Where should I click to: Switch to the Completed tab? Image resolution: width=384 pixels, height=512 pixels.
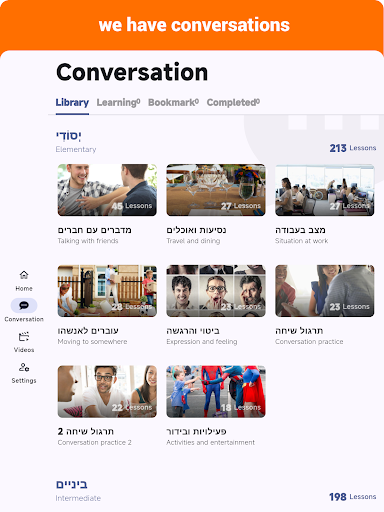[233, 102]
